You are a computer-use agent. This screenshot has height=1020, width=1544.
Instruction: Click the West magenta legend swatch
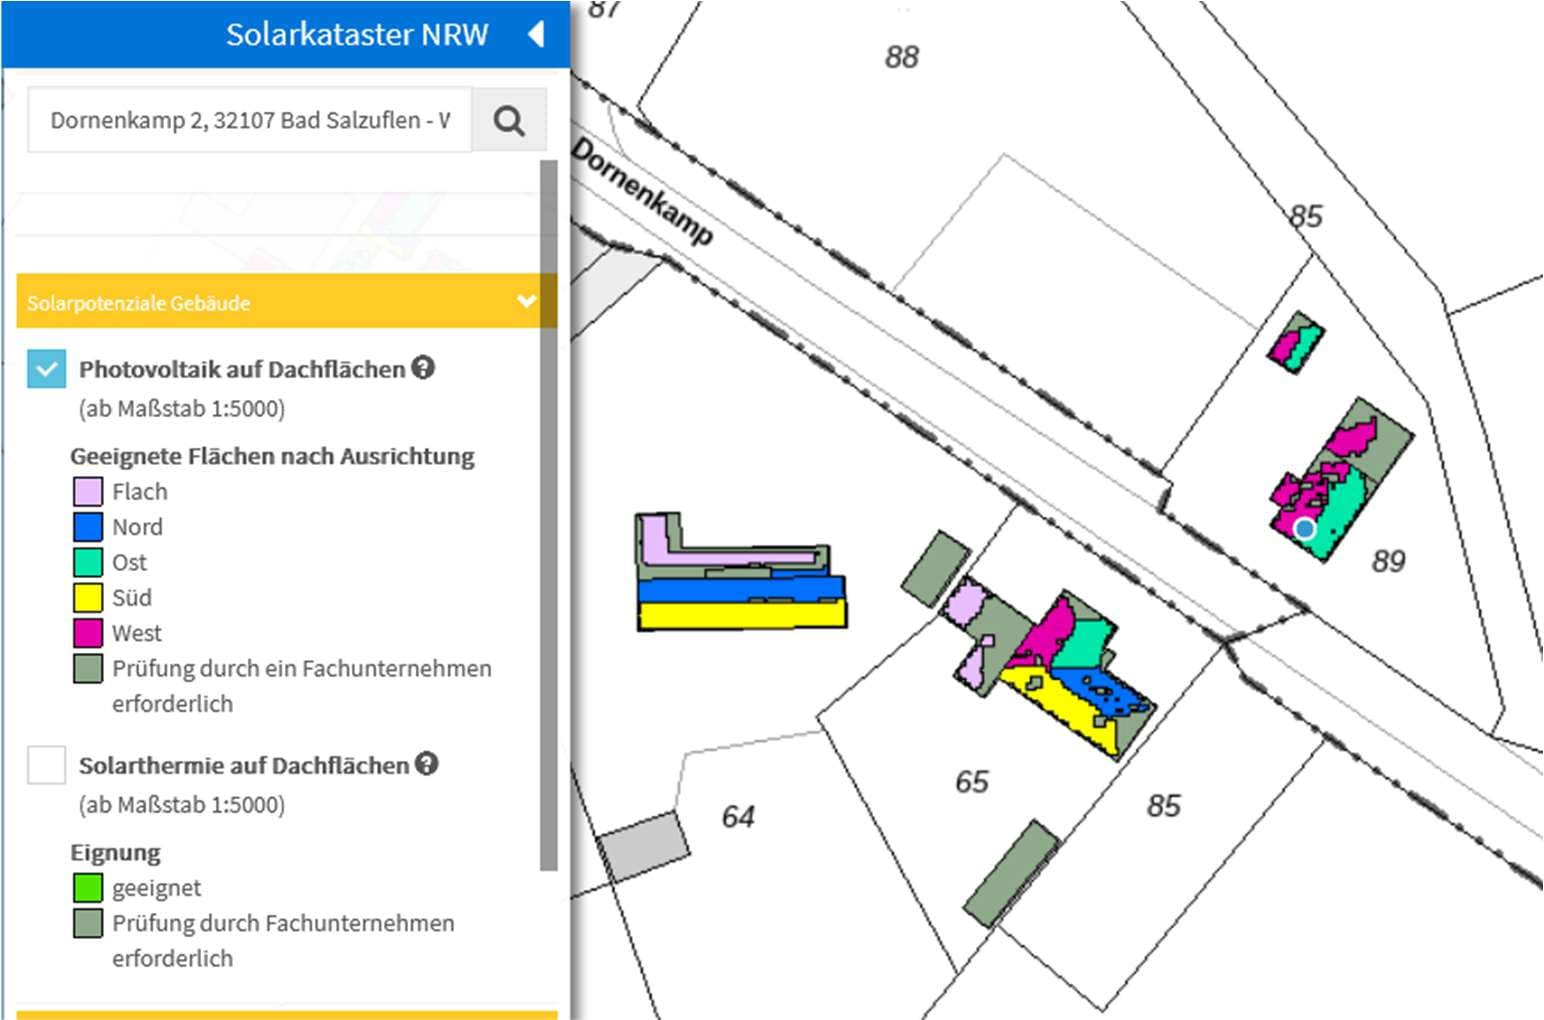tap(88, 633)
